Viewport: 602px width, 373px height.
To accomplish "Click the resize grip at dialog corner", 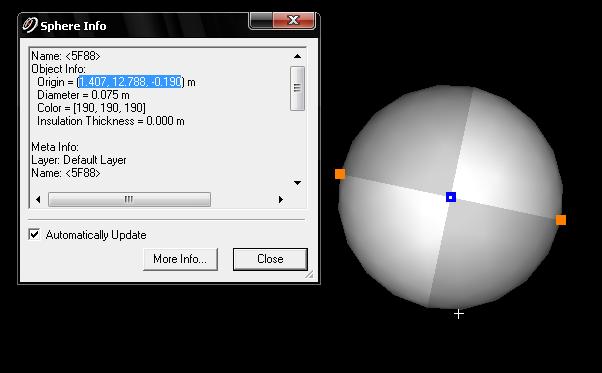I will [309, 274].
